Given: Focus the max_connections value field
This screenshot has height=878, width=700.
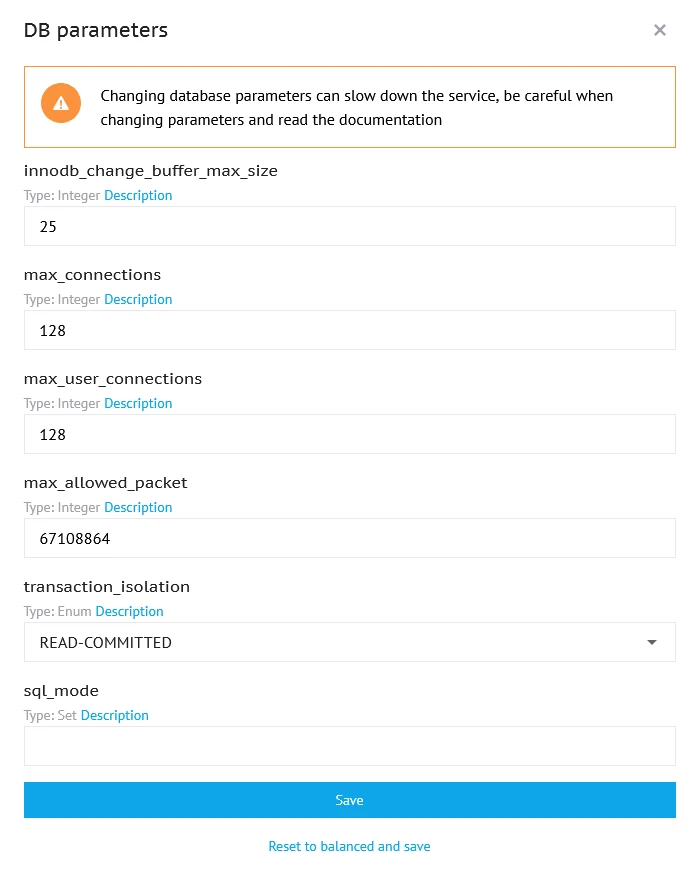Looking at the screenshot, I should pos(349,330).
